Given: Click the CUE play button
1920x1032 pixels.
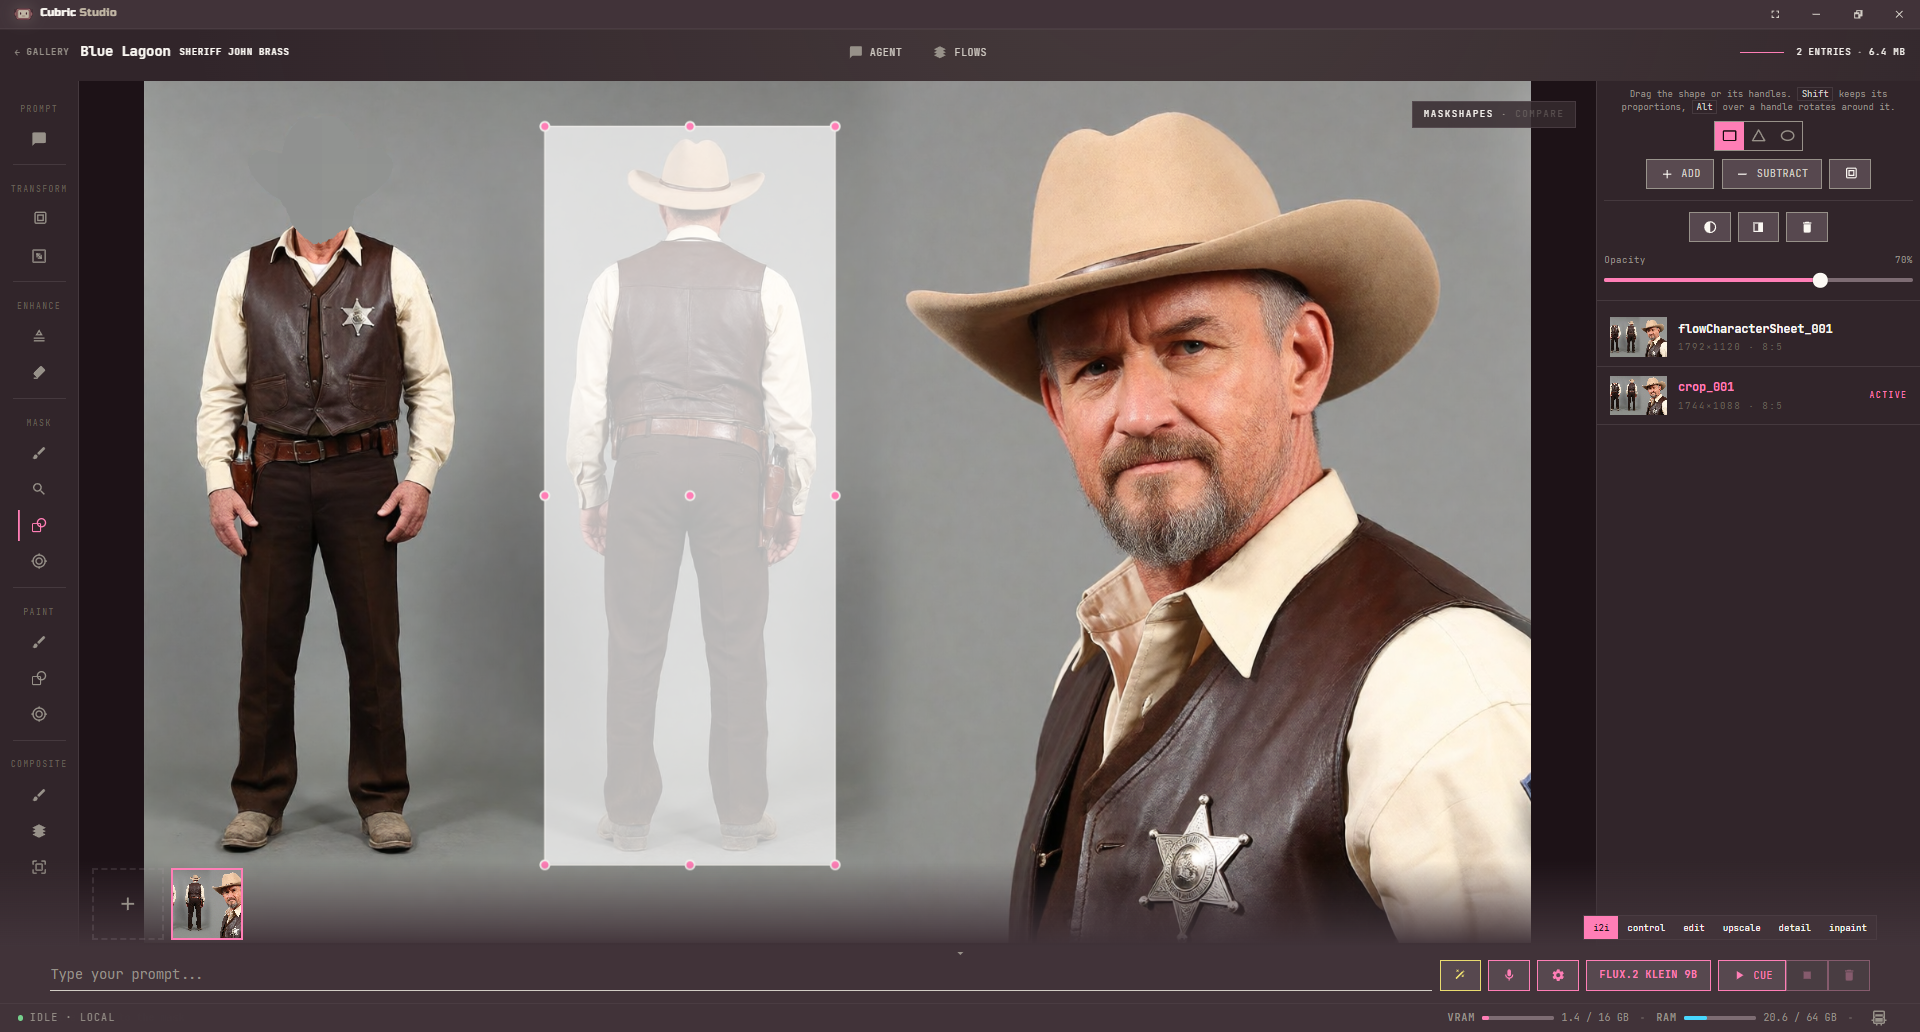Looking at the screenshot, I should 1754,975.
